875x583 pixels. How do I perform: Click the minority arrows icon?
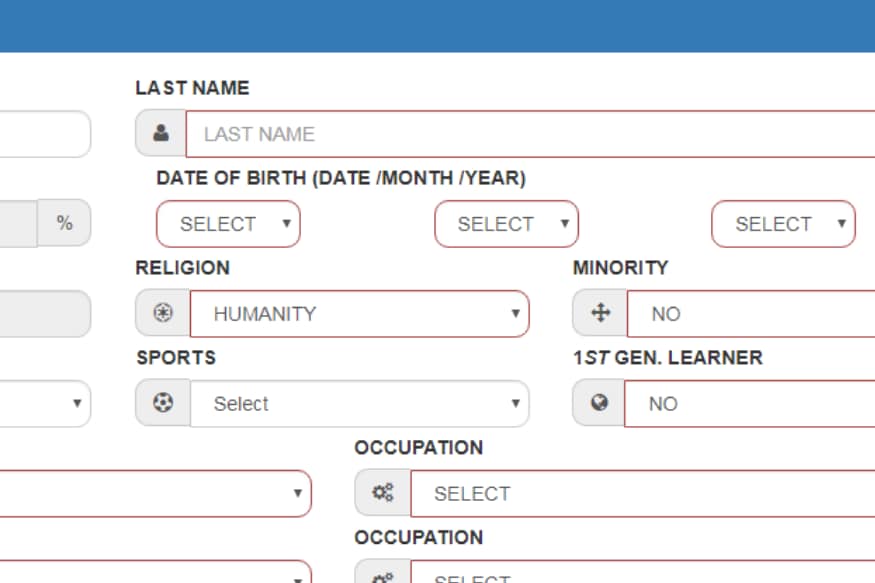(600, 313)
